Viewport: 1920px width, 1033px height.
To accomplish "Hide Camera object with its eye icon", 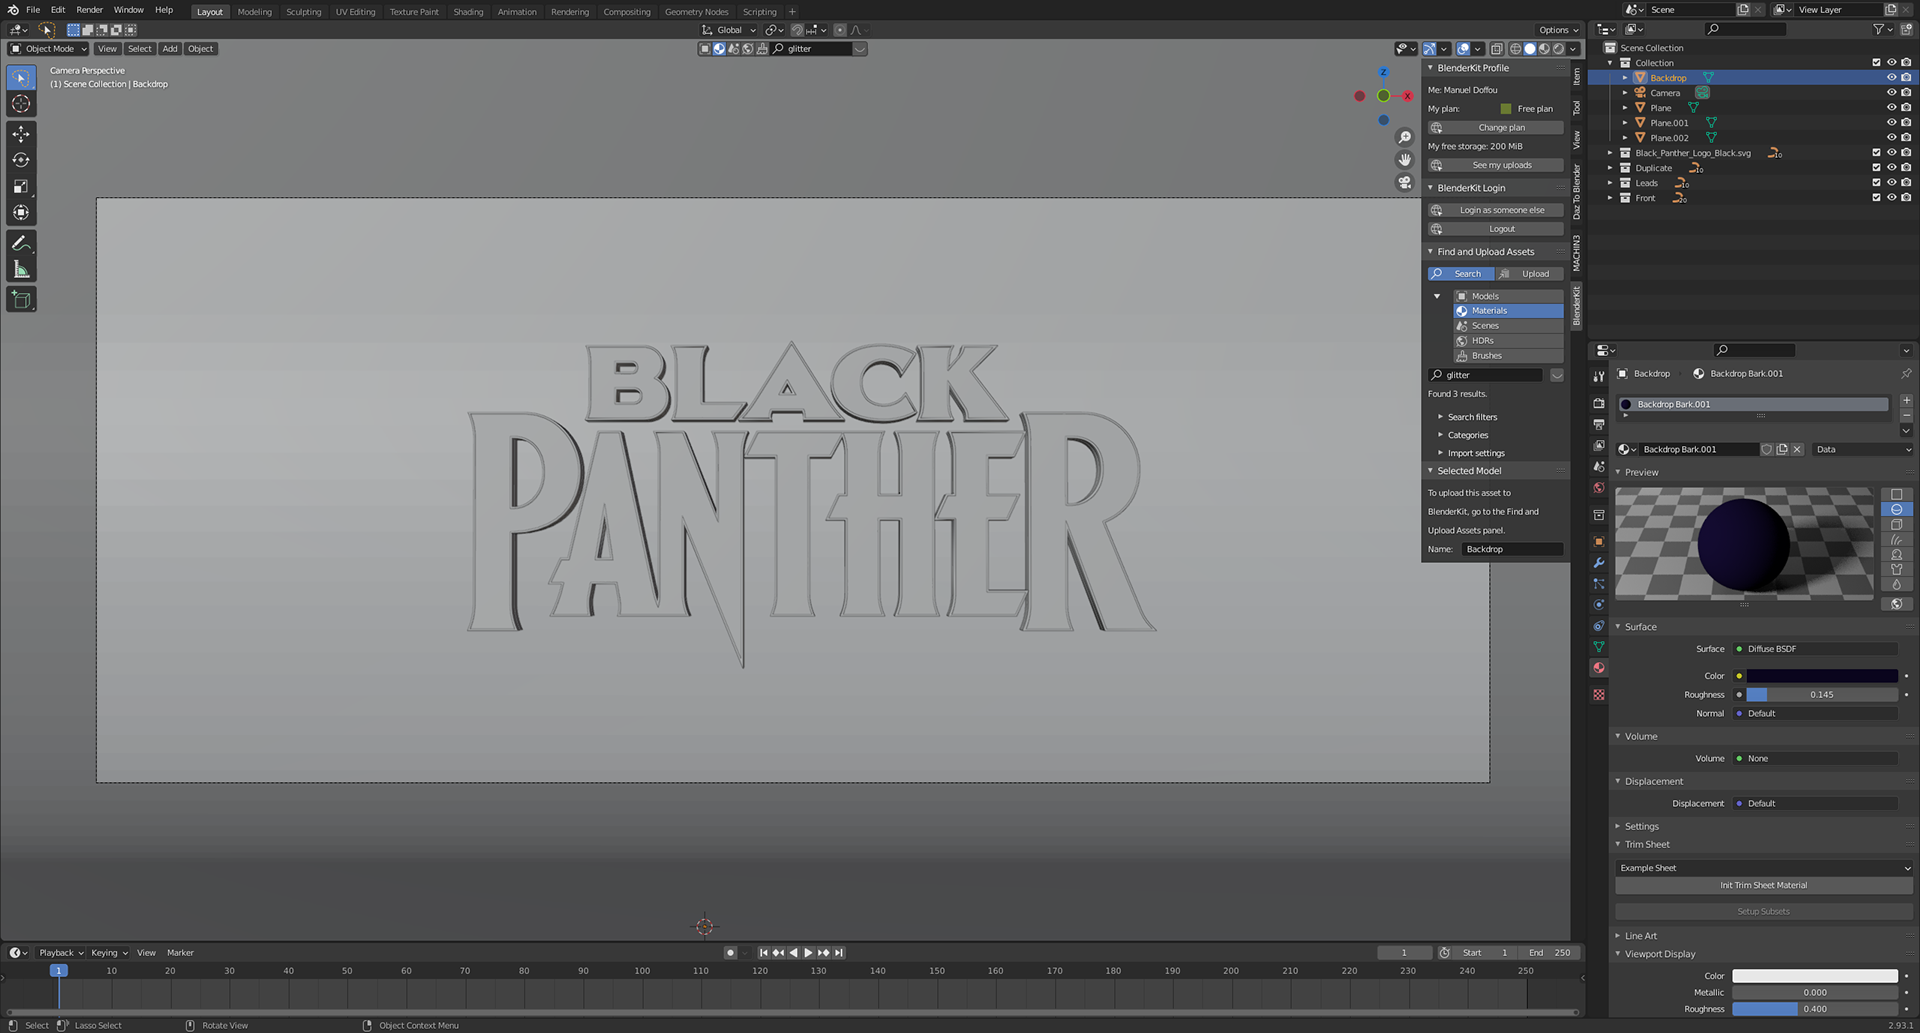I will pyautogui.click(x=1891, y=93).
